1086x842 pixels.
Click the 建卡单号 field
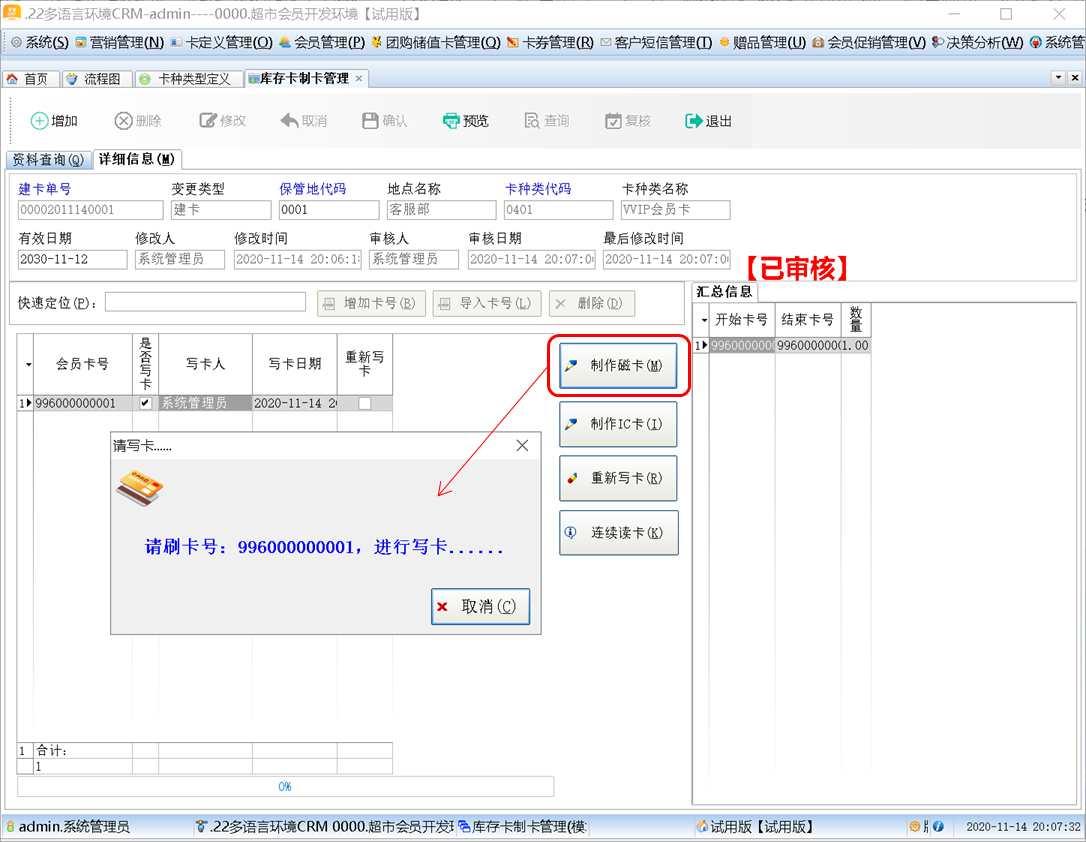tap(90, 210)
